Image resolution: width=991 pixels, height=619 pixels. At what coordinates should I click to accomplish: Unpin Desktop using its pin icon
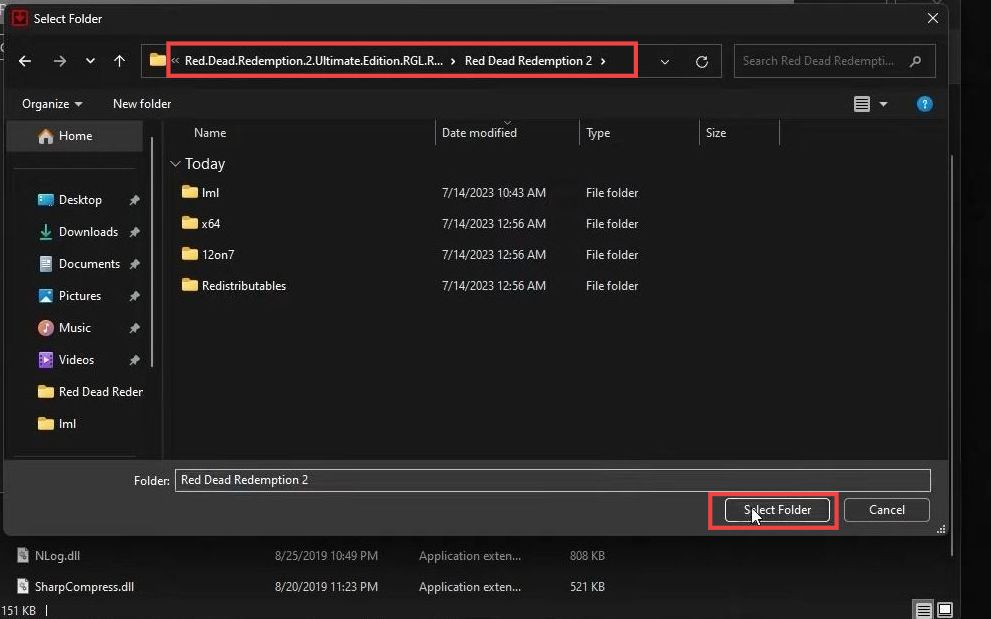coord(135,200)
